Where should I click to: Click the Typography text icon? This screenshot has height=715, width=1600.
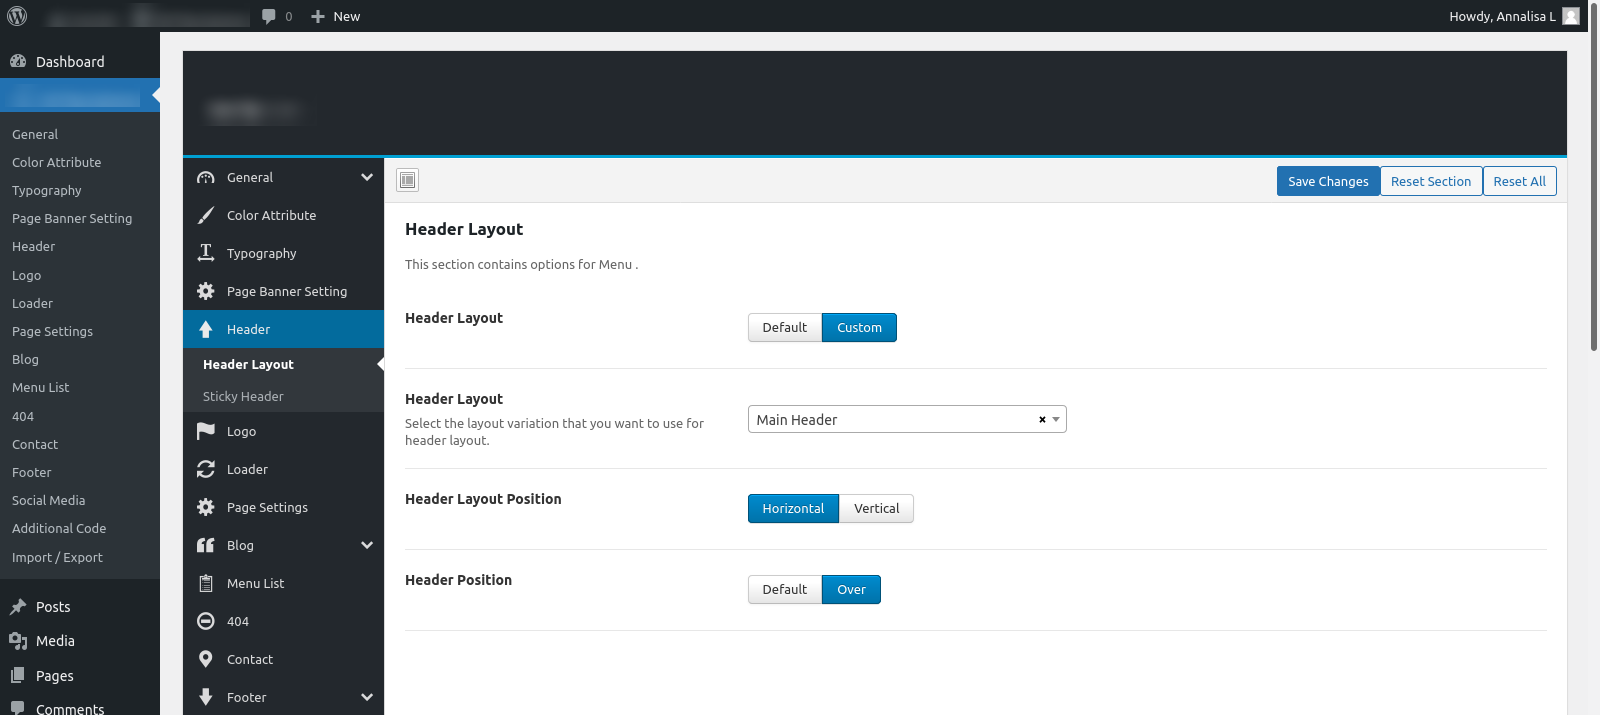point(206,253)
